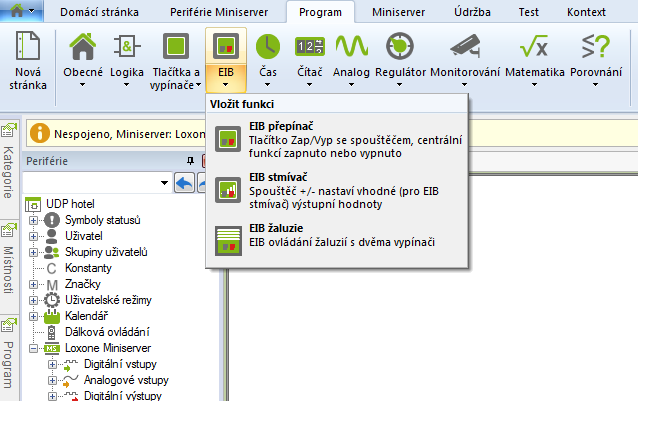Open the Obecné house icon

[x=83, y=46]
